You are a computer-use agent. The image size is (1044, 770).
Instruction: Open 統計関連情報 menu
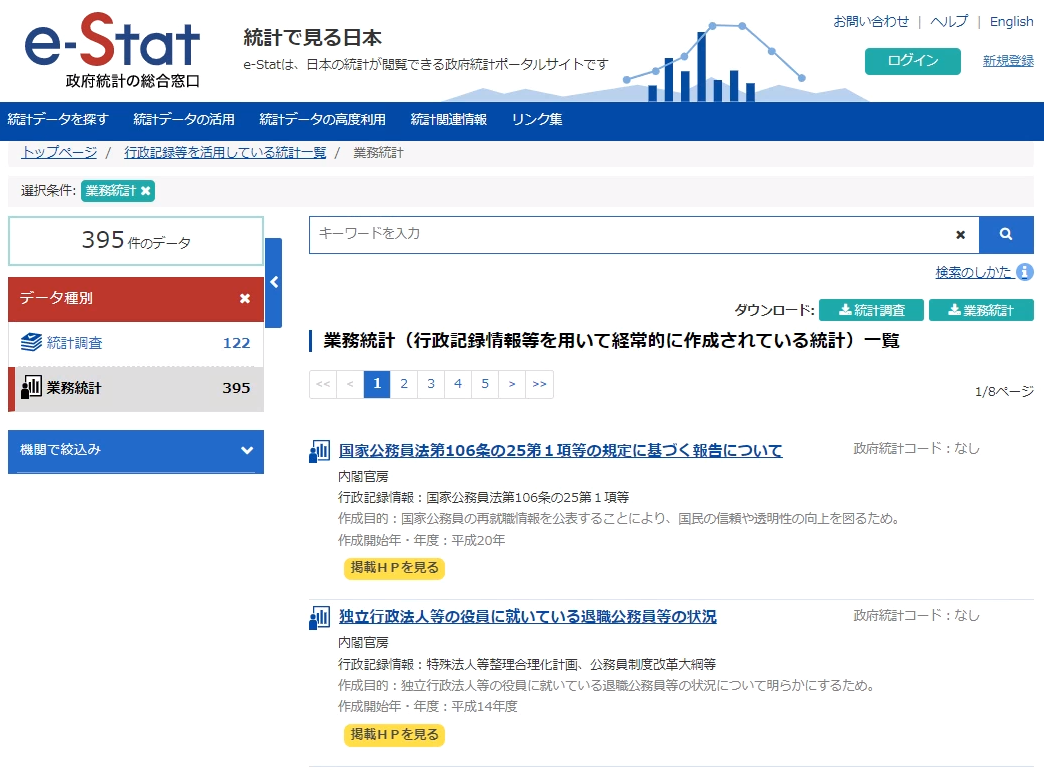pos(449,120)
